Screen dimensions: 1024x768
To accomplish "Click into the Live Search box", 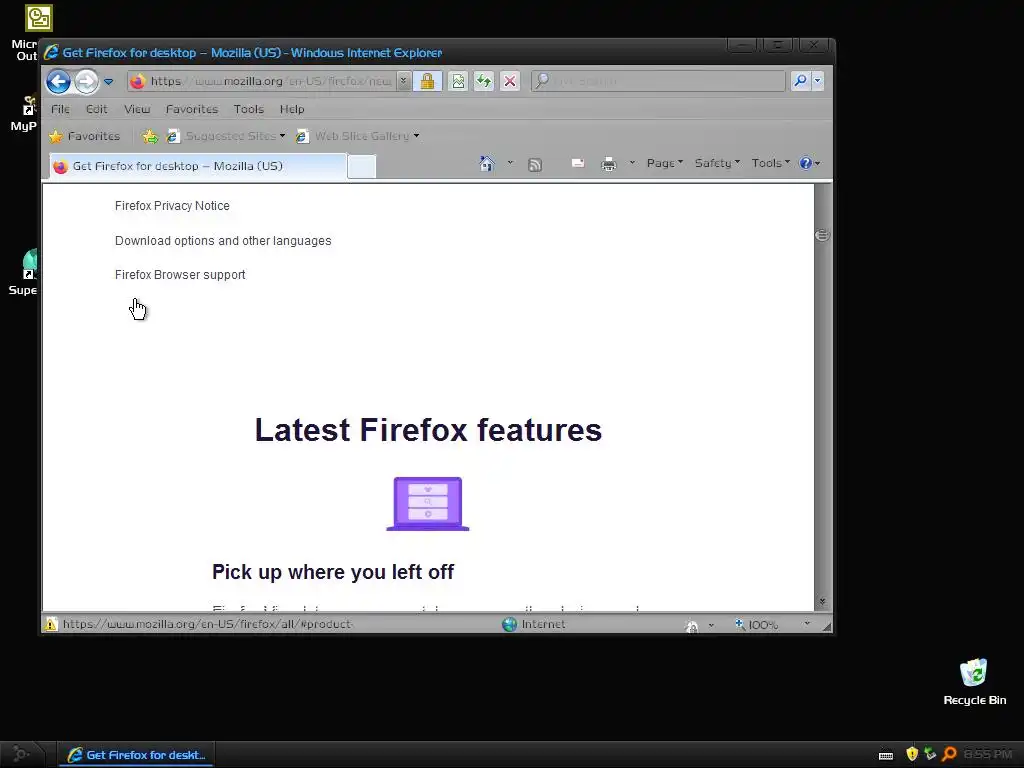I will 658,81.
